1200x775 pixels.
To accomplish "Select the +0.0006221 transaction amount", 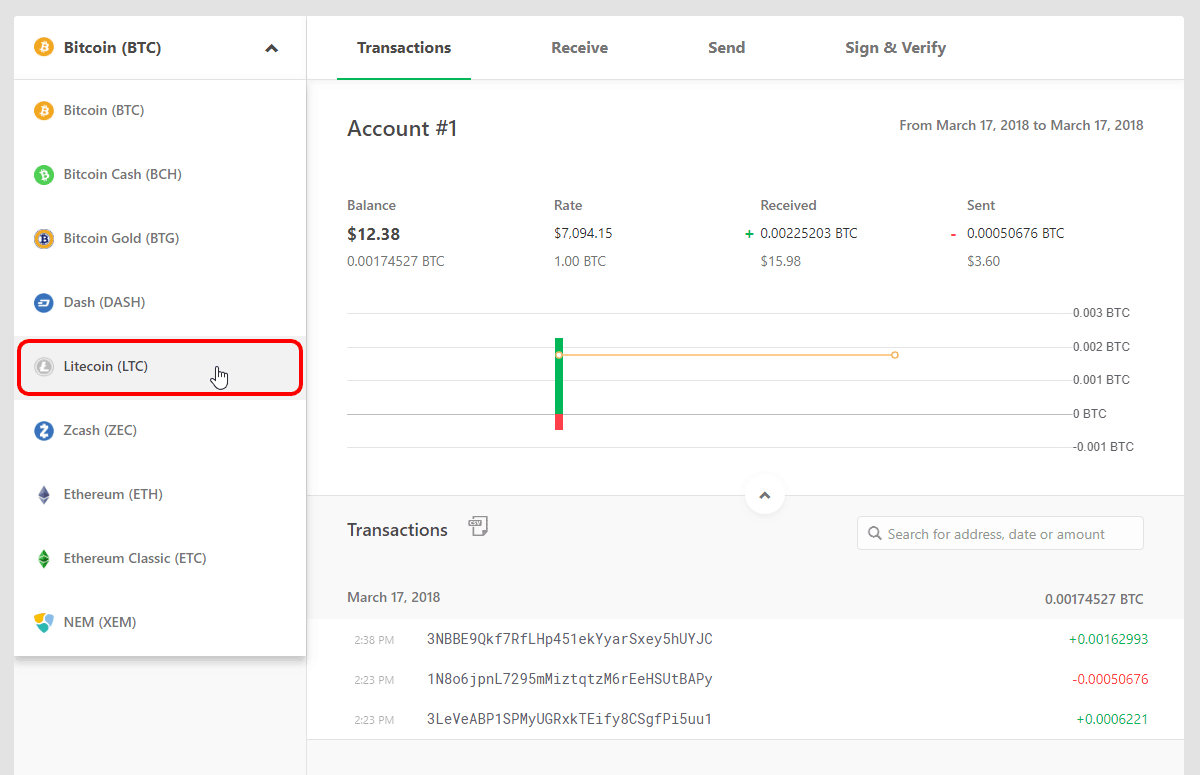I will [x=1113, y=720].
